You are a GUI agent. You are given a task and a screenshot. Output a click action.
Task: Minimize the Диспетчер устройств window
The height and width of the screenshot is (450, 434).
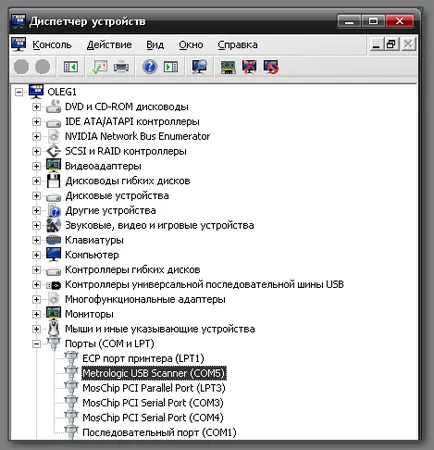349,21
